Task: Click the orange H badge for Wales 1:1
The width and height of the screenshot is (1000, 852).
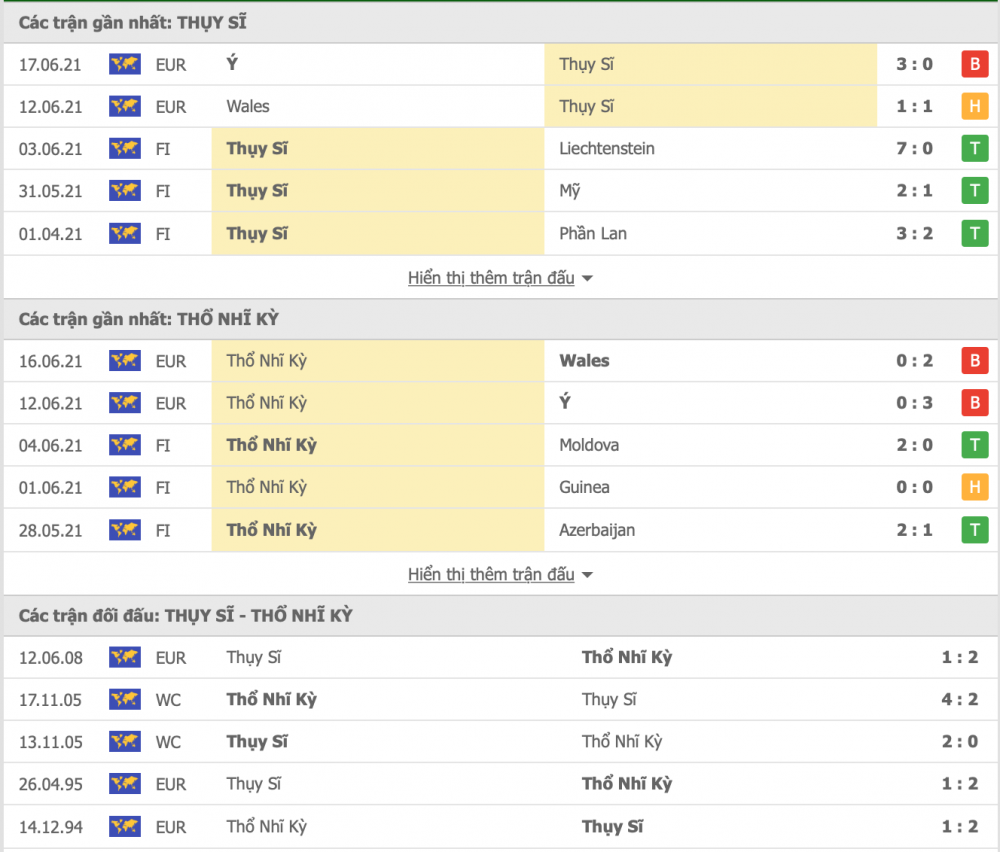Action: click(974, 106)
